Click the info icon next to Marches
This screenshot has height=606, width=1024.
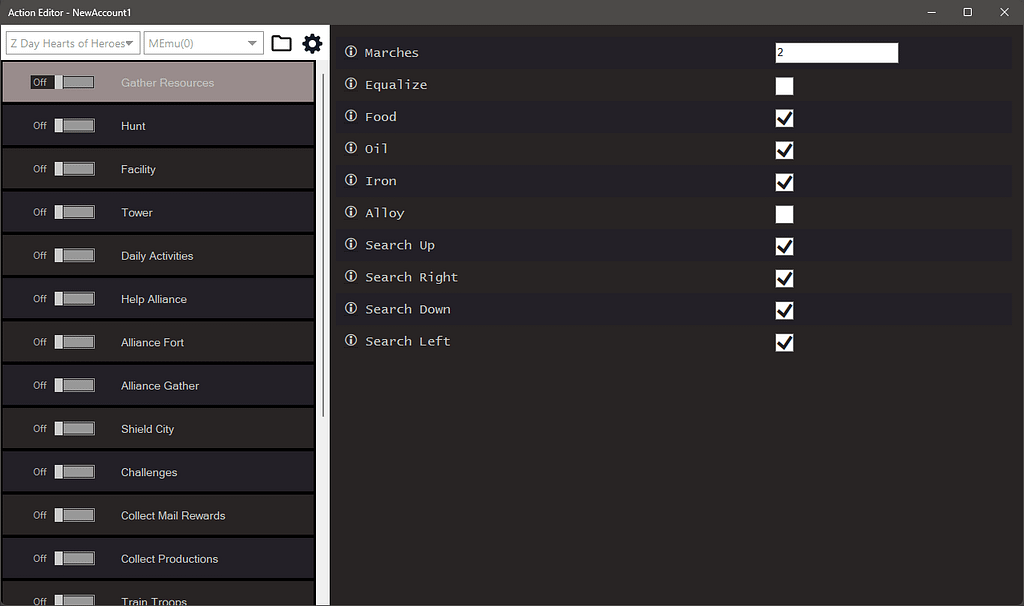pyautogui.click(x=349, y=52)
